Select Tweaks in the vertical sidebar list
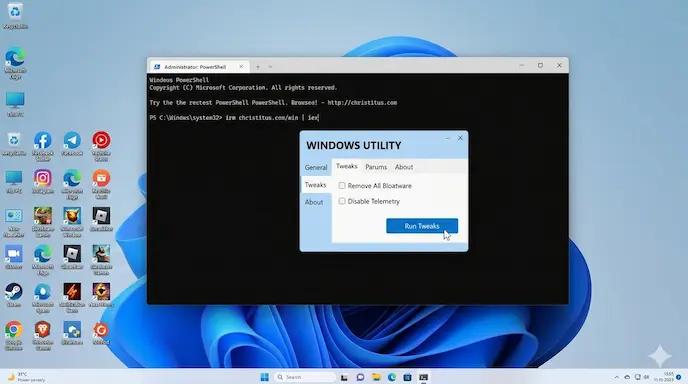 point(315,185)
